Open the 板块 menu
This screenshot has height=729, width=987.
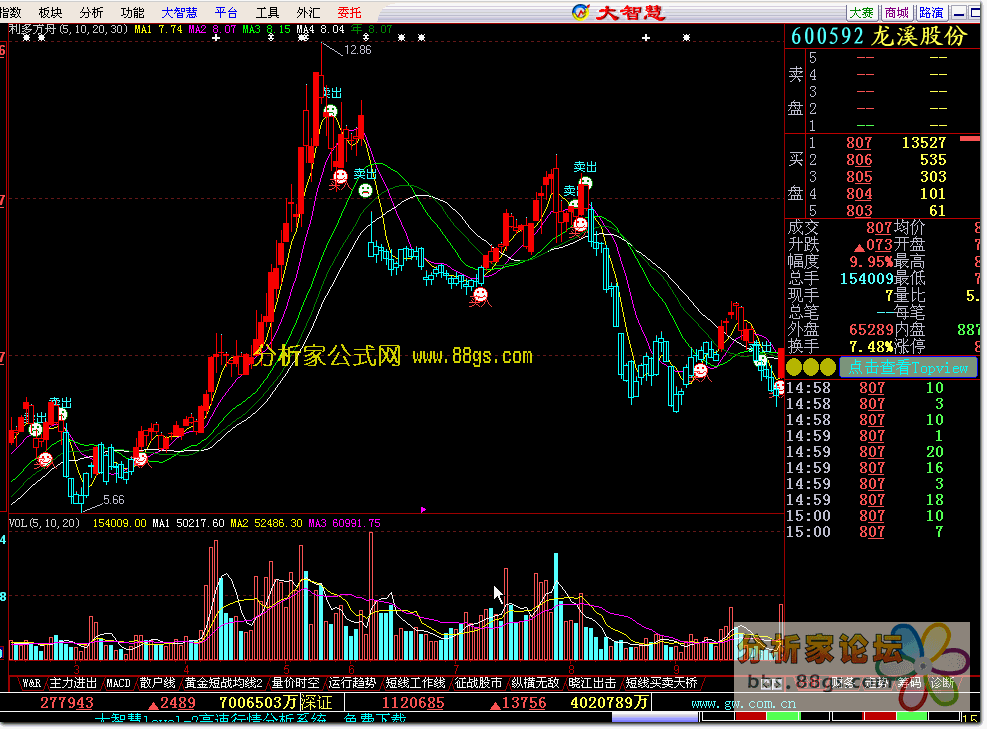pyautogui.click(x=50, y=13)
